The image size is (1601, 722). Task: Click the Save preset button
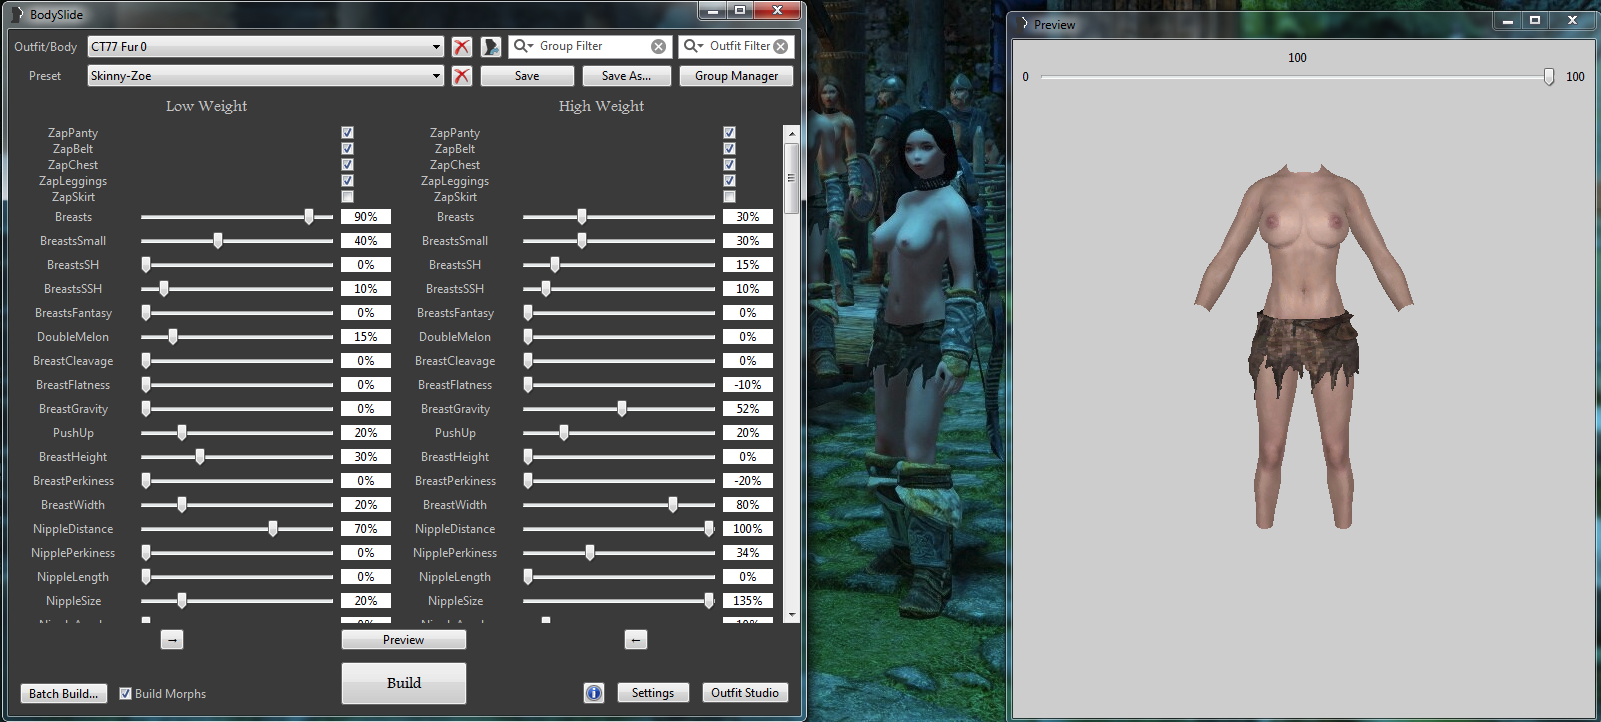tap(527, 76)
